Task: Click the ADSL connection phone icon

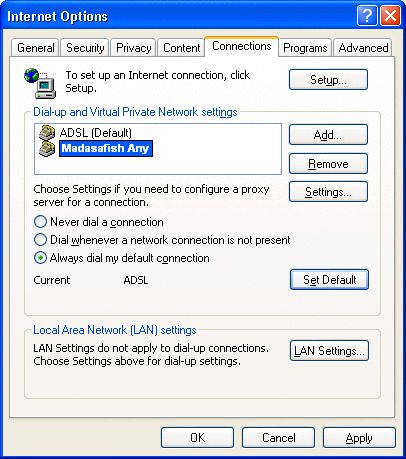Action: coord(47,132)
